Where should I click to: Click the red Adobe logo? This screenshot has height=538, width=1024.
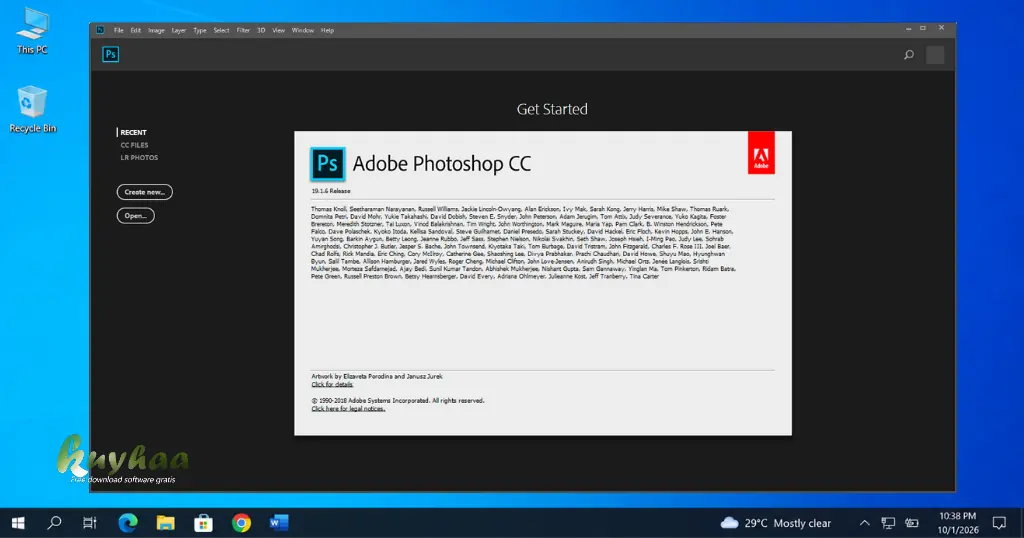(761, 153)
